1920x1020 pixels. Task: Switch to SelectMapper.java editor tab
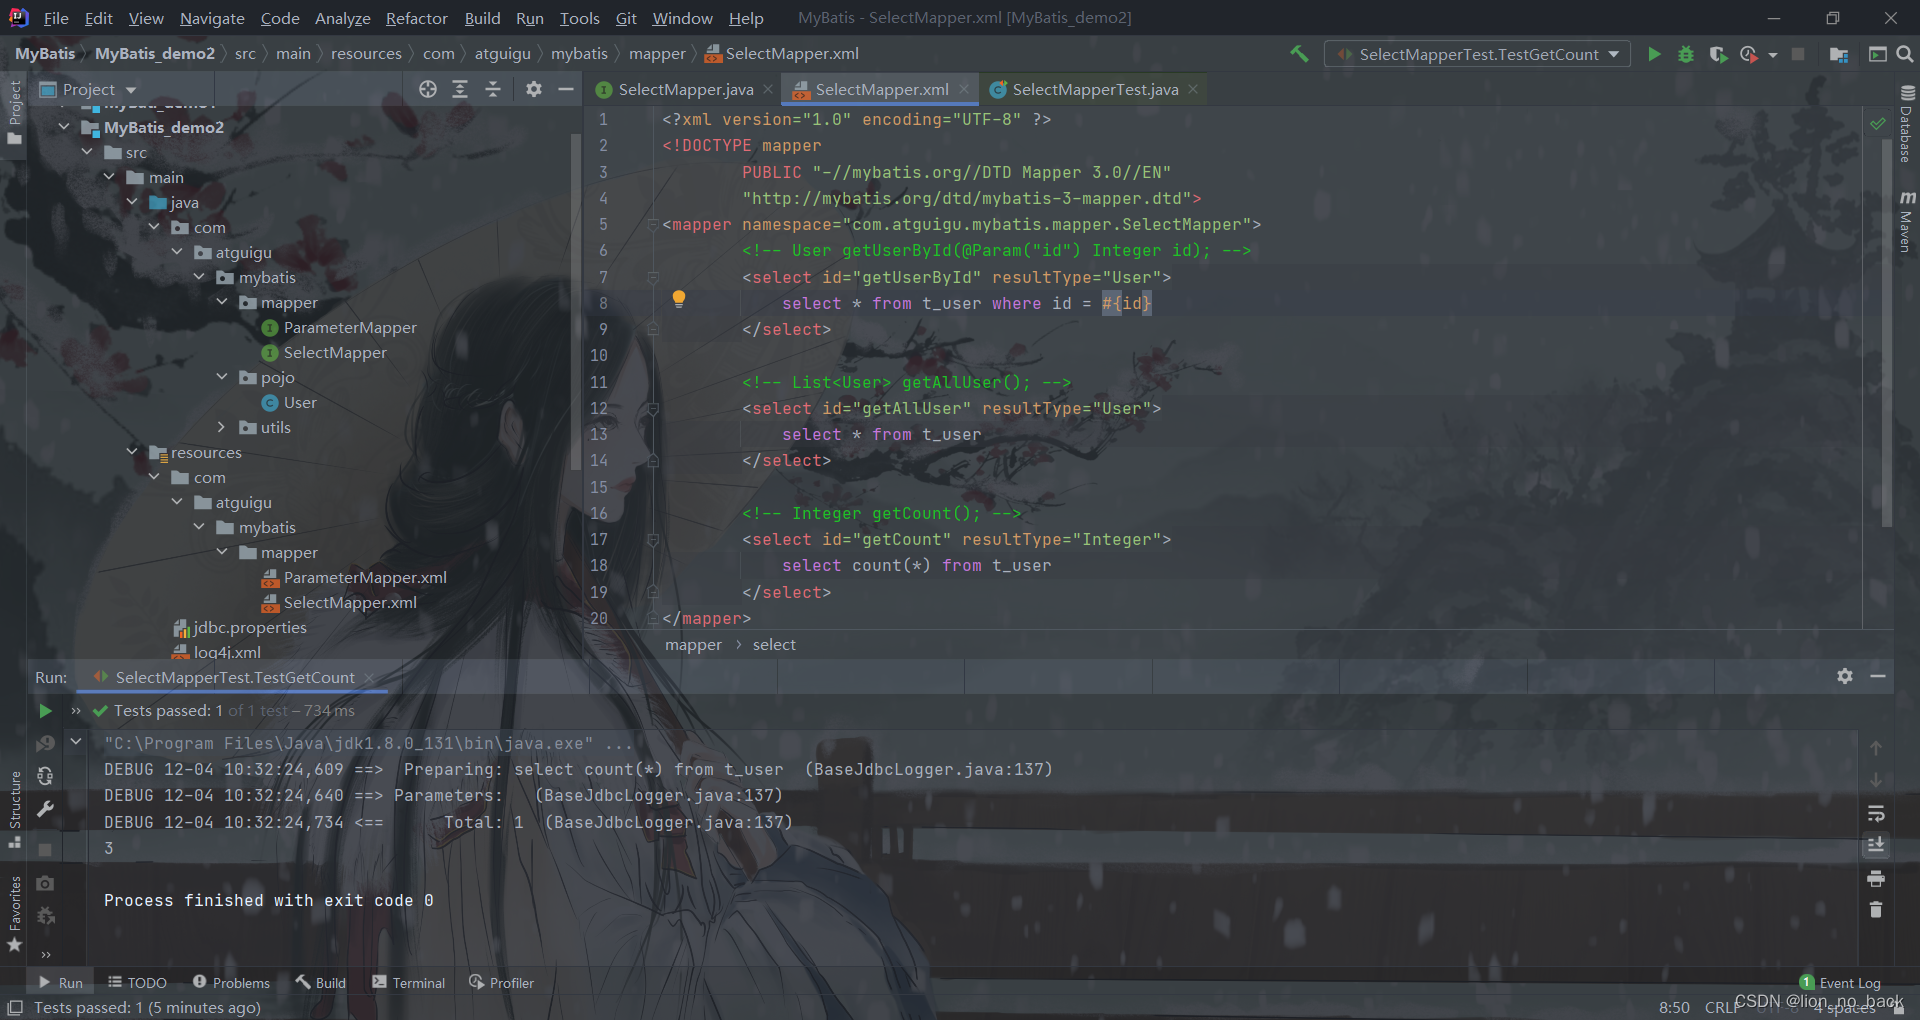685,89
